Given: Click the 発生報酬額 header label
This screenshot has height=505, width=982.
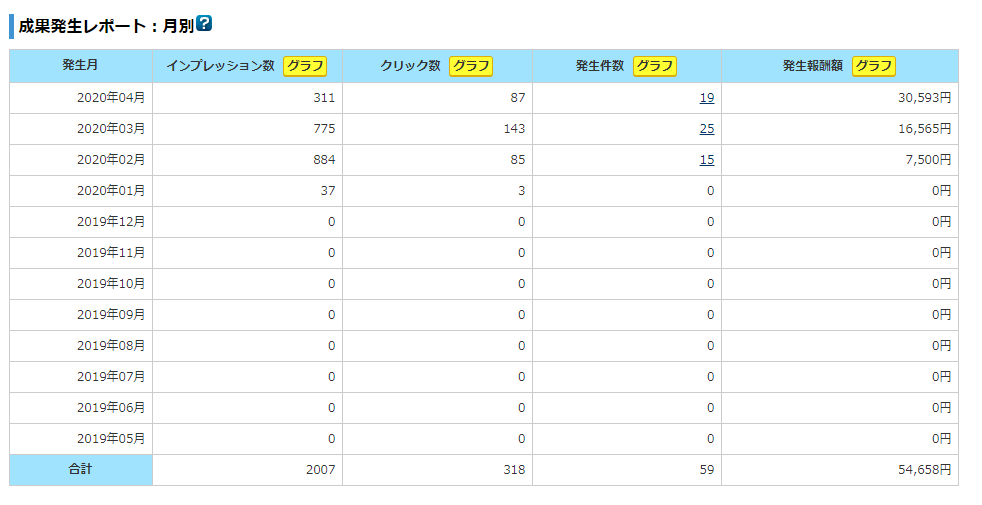Looking at the screenshot, I should 813,66.
